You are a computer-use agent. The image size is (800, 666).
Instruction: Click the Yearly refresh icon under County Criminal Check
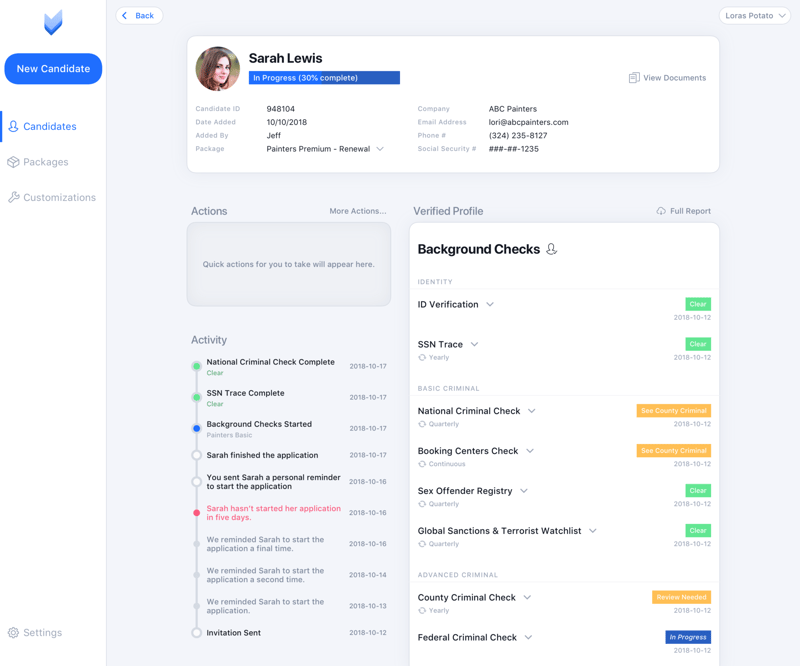coord(422,610)
